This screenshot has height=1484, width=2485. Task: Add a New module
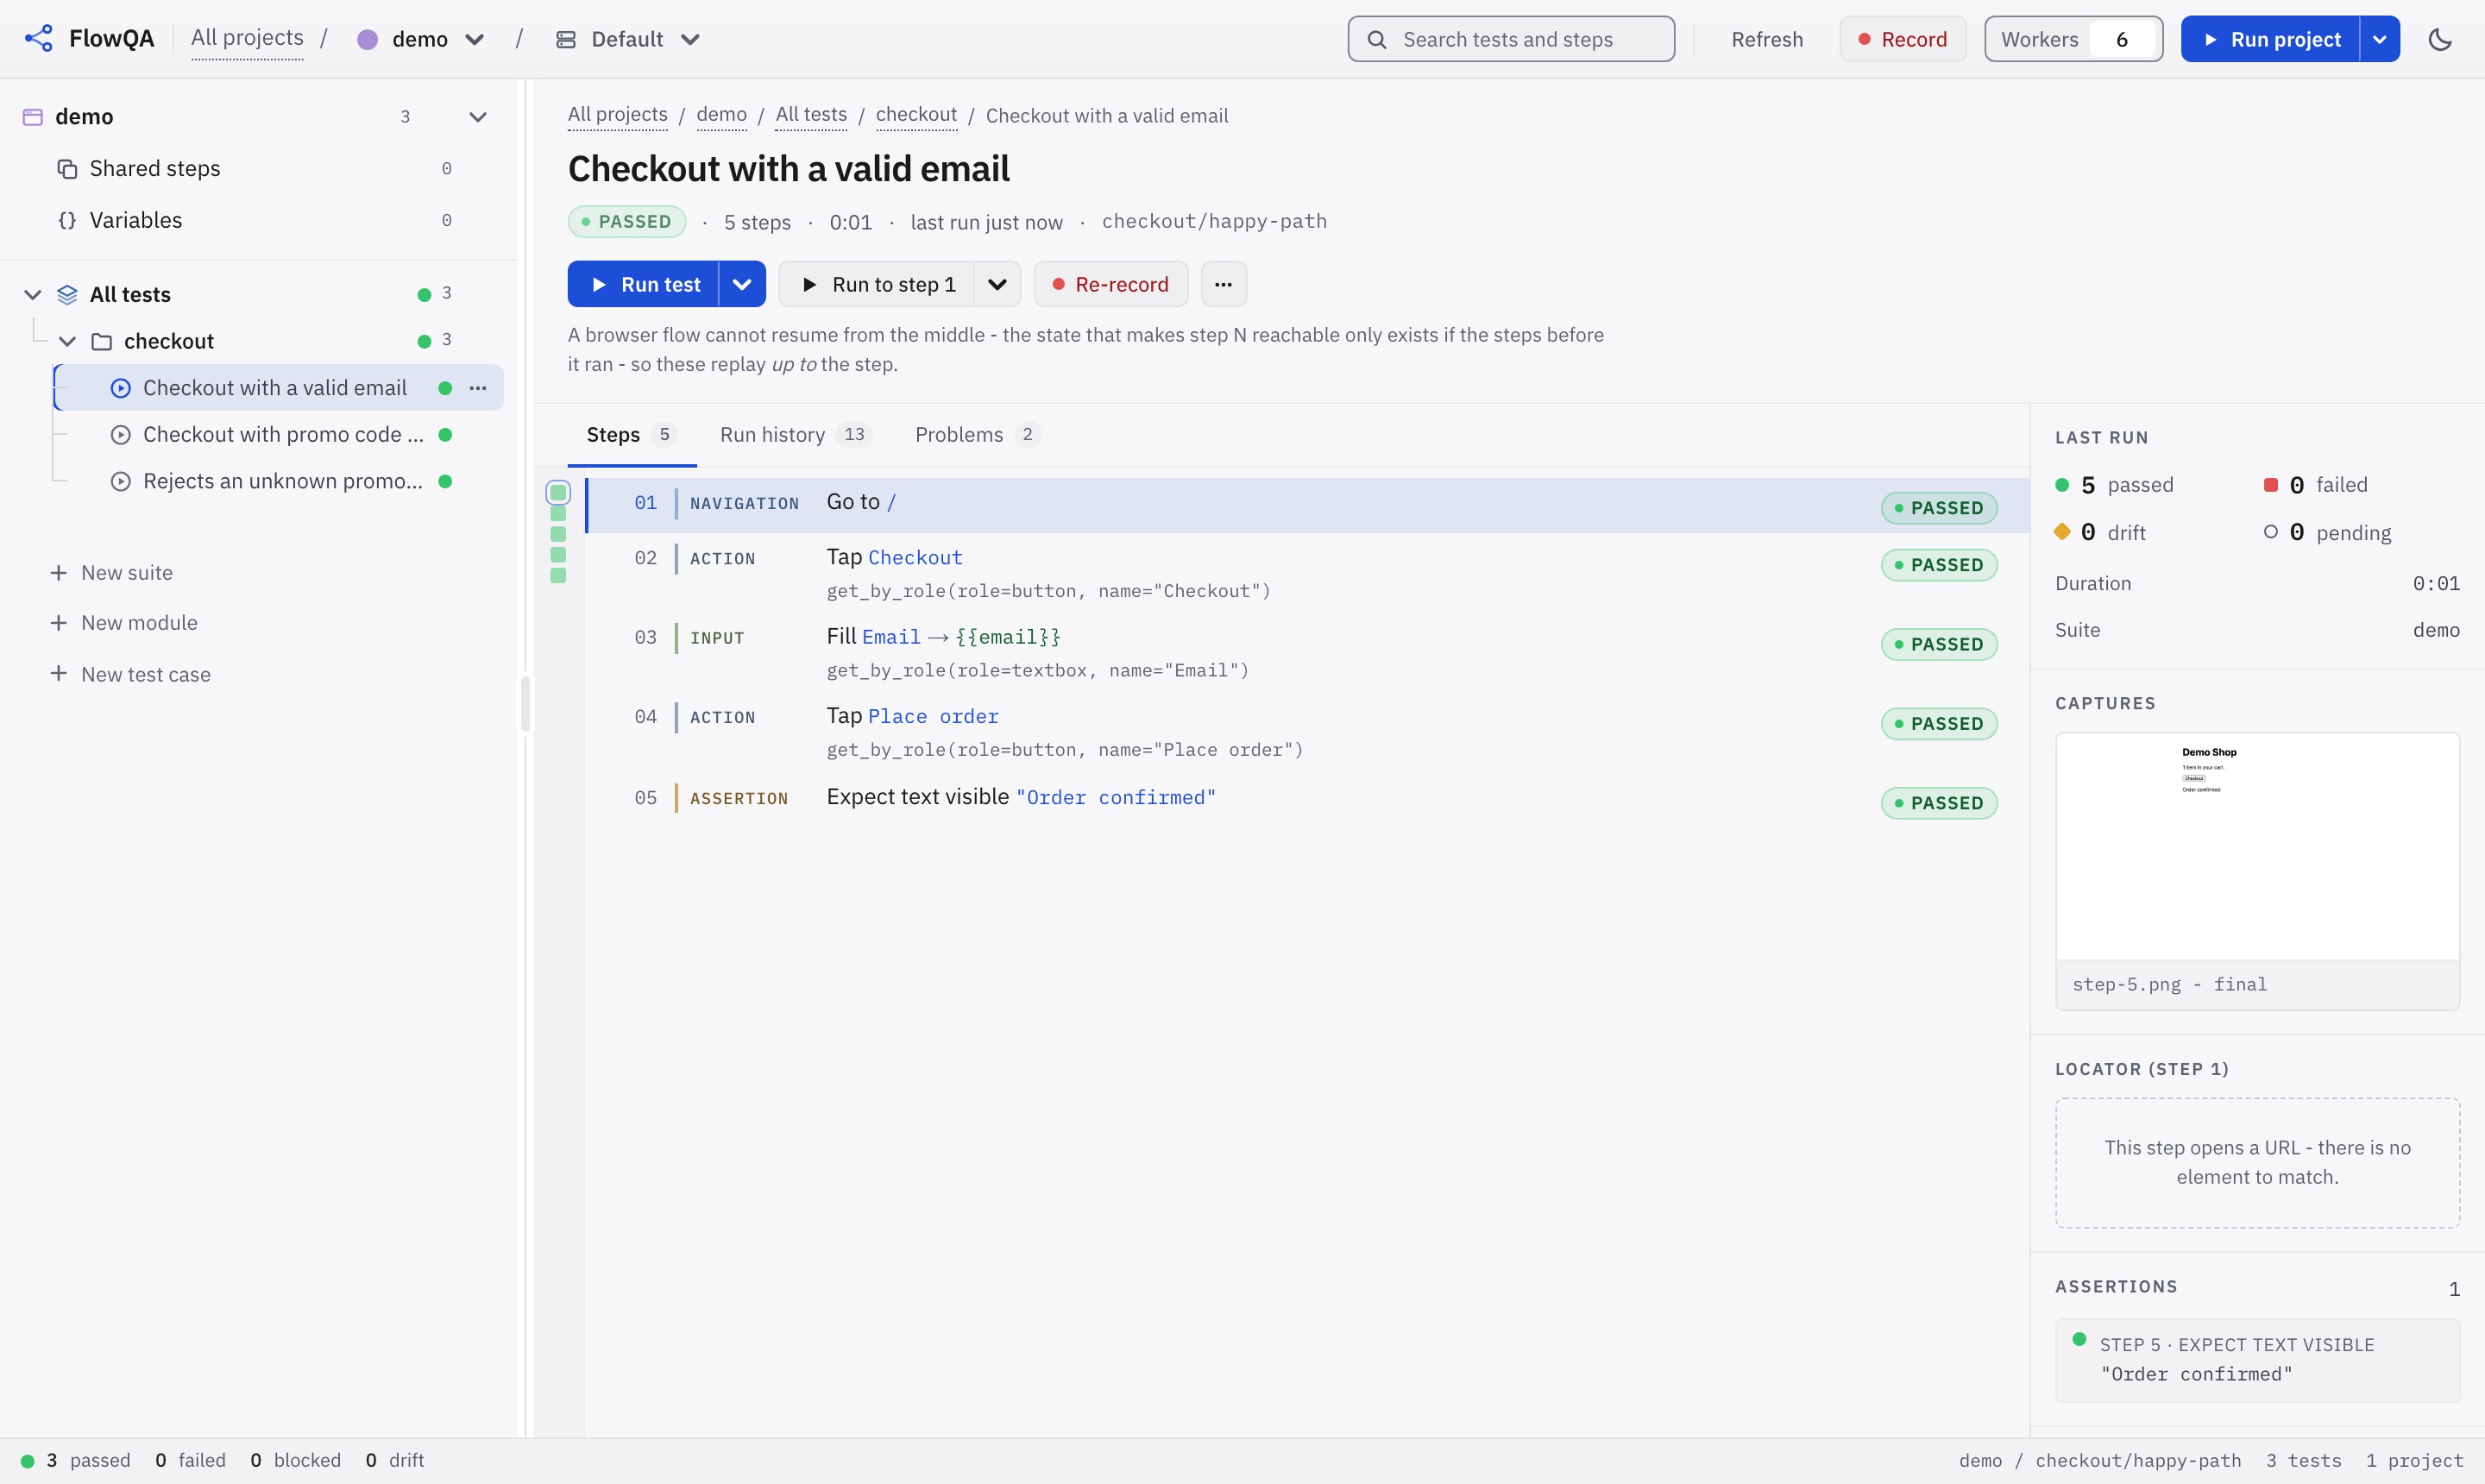click(124, 623)
